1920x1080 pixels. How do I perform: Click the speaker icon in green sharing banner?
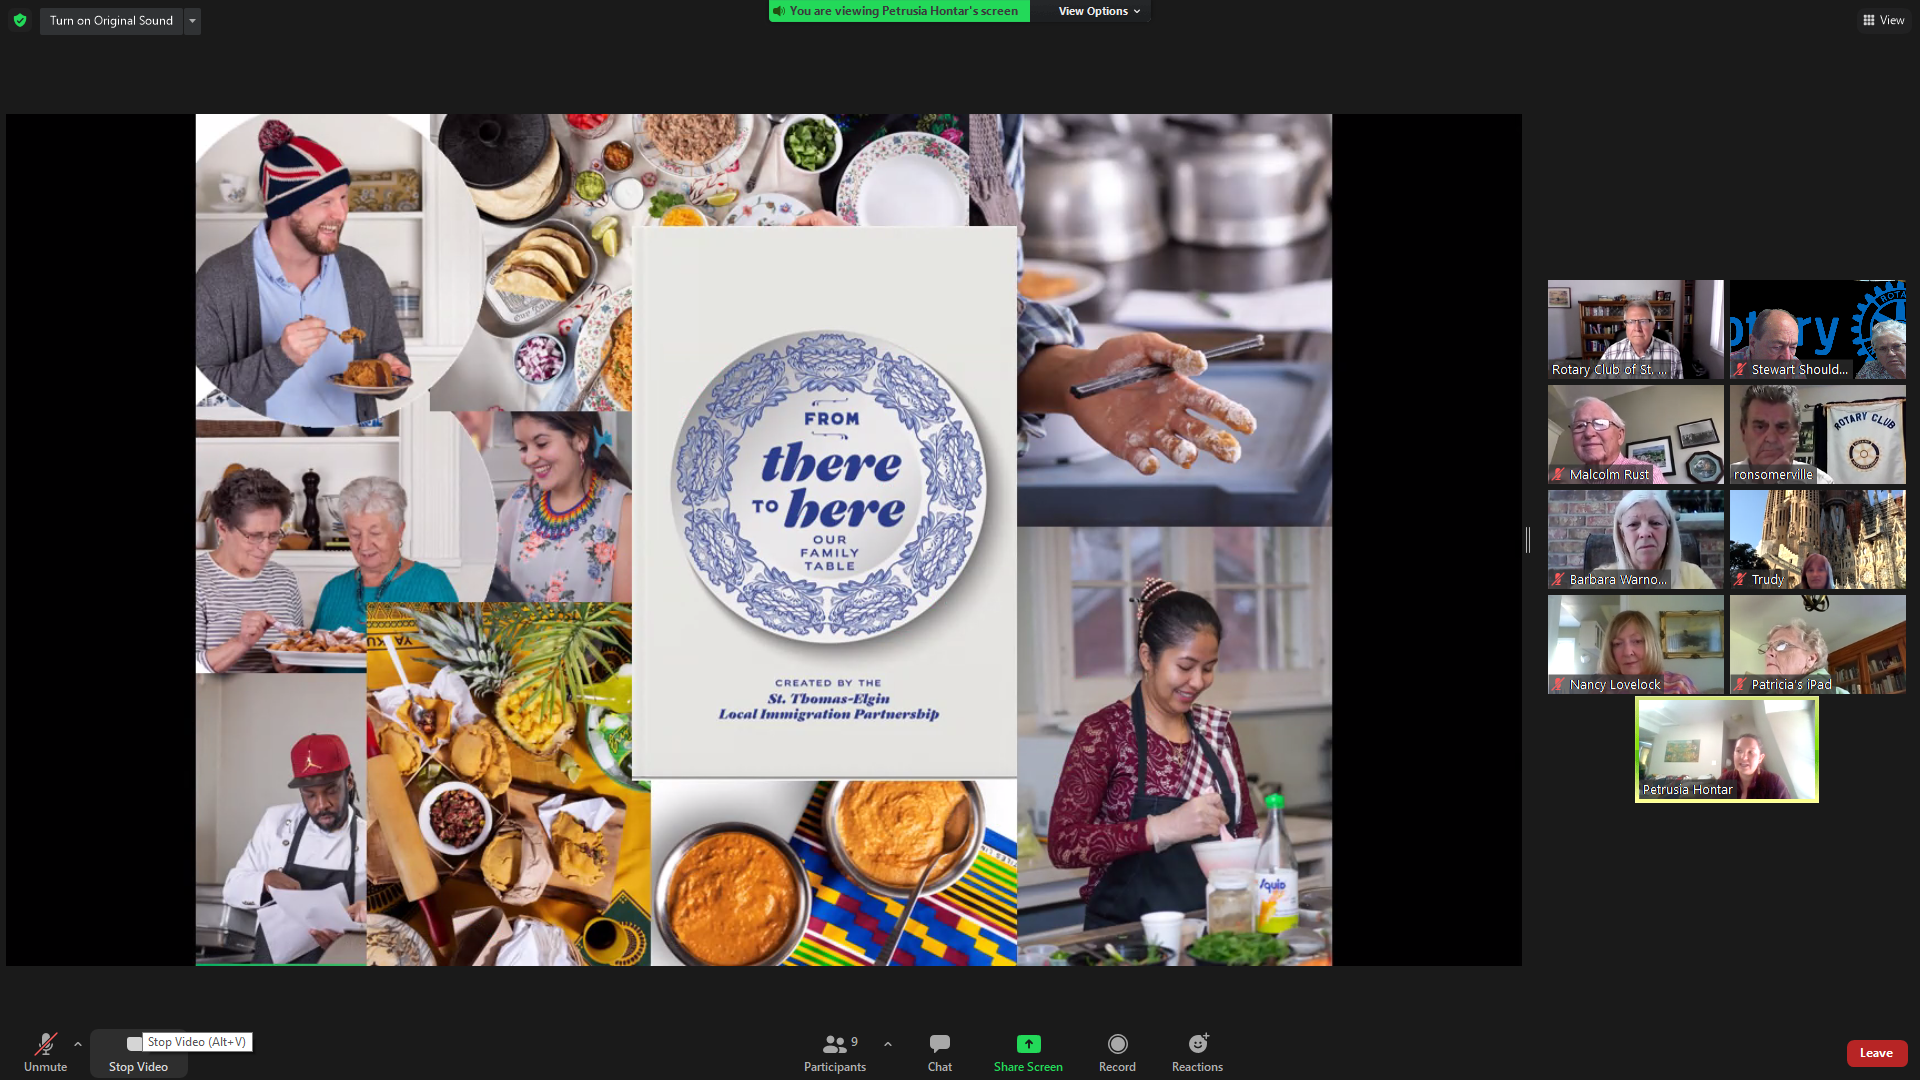point(779,11)
